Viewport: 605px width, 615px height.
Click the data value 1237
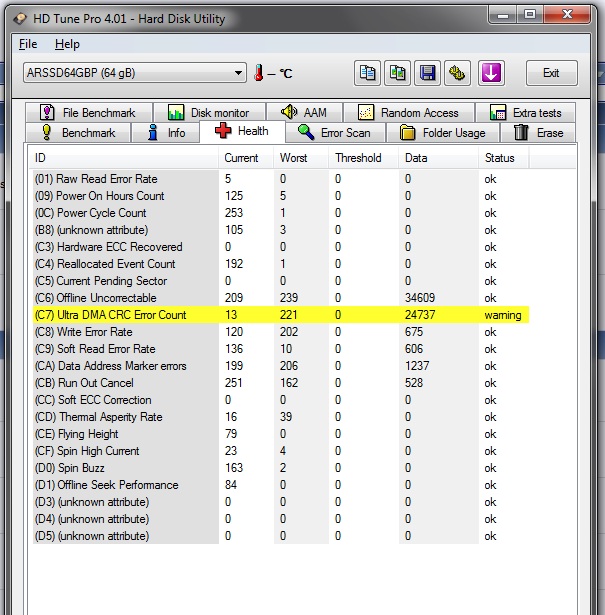click(417, 366)
